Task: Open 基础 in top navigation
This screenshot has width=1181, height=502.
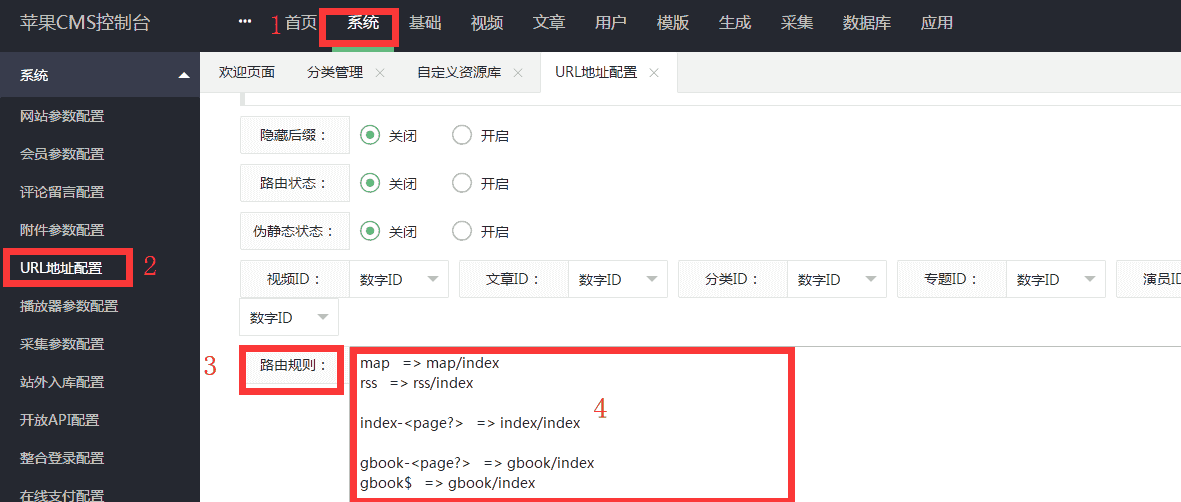Action: point(425,23)
